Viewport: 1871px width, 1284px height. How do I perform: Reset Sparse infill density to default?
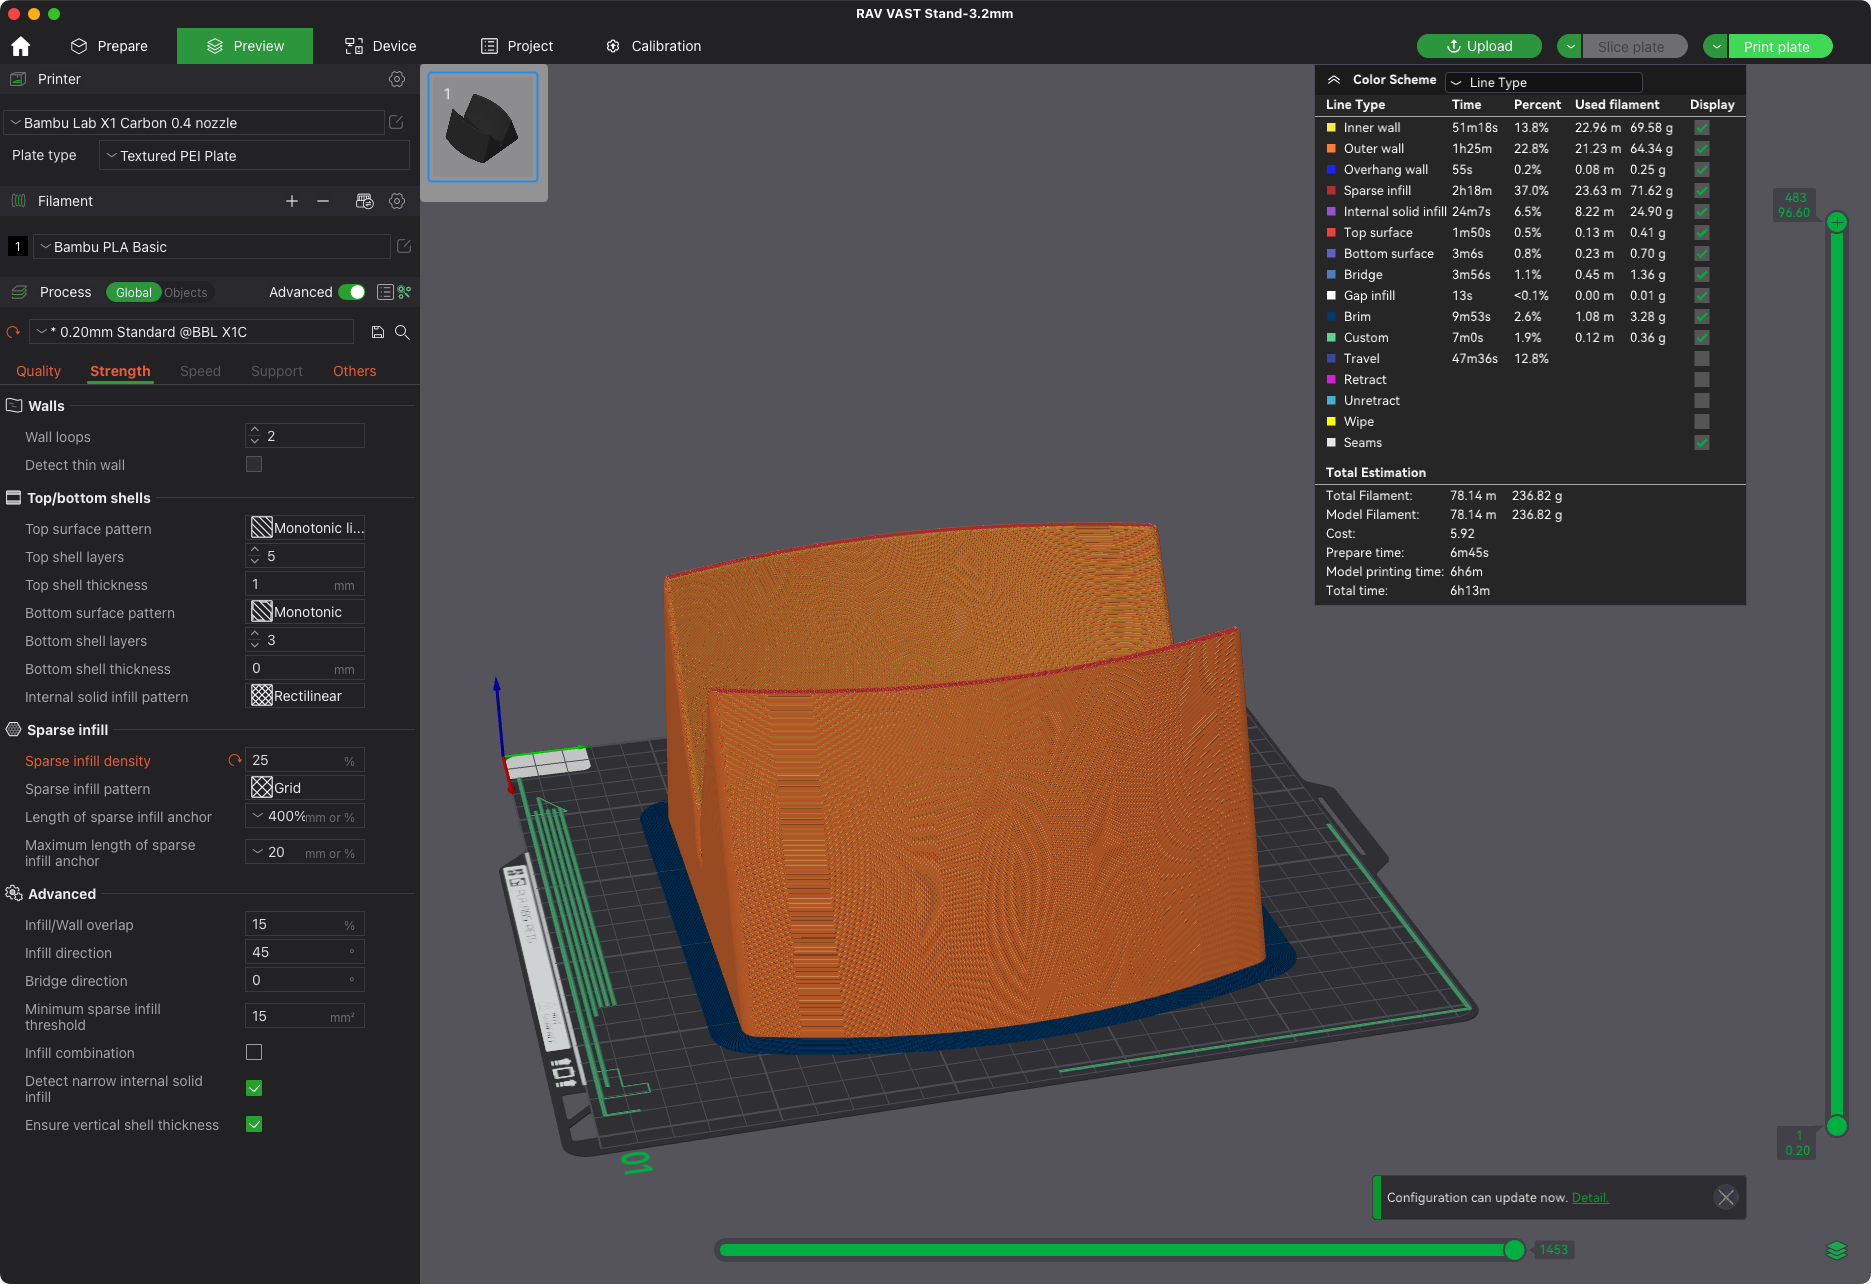tap(235, 760)
